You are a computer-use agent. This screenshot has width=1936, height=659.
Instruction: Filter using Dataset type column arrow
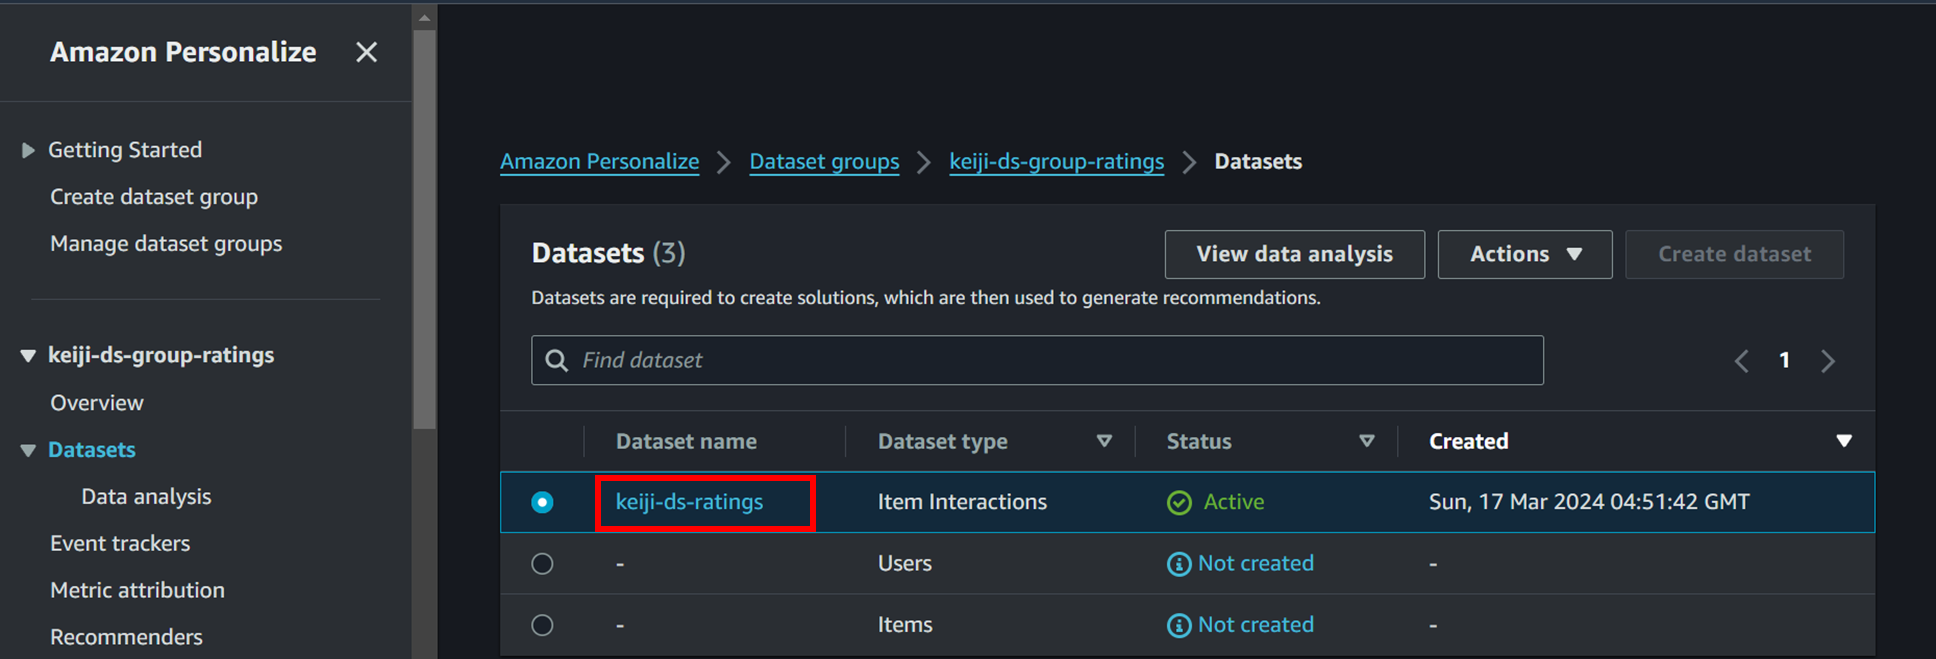click(1104, 441)
